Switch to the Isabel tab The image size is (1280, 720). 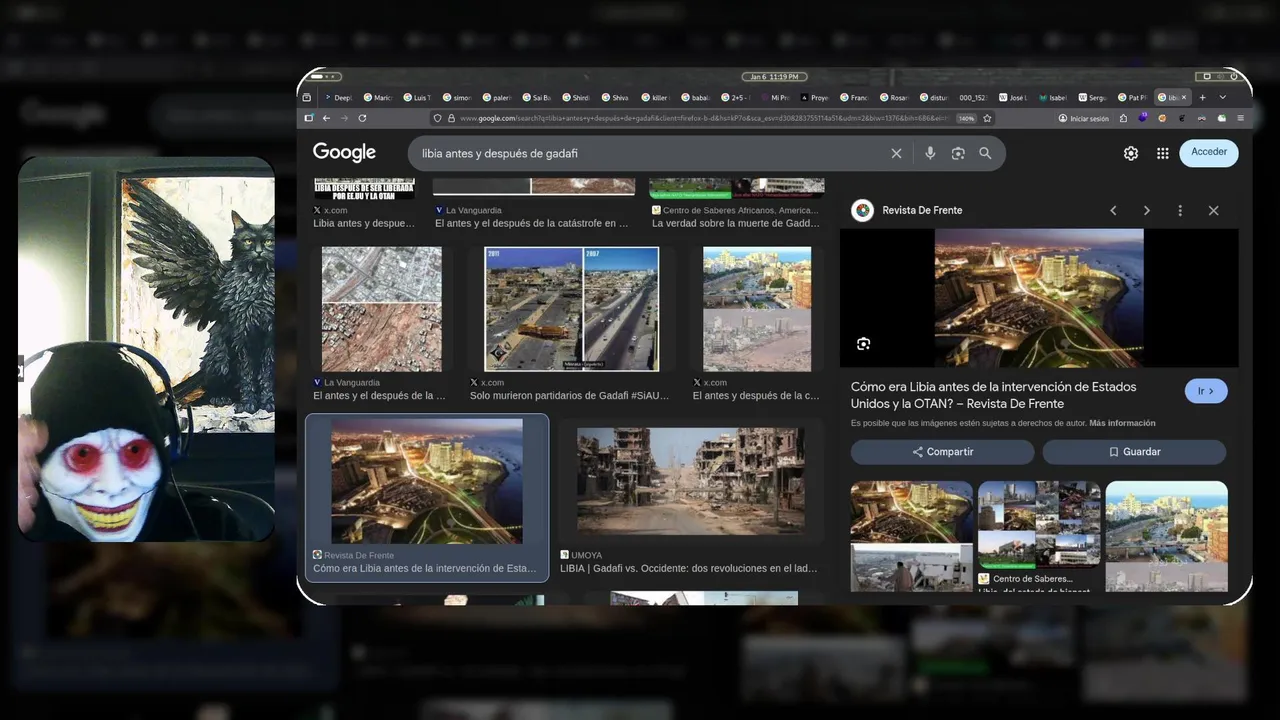pyautogui.click(x=1053, y=97)
